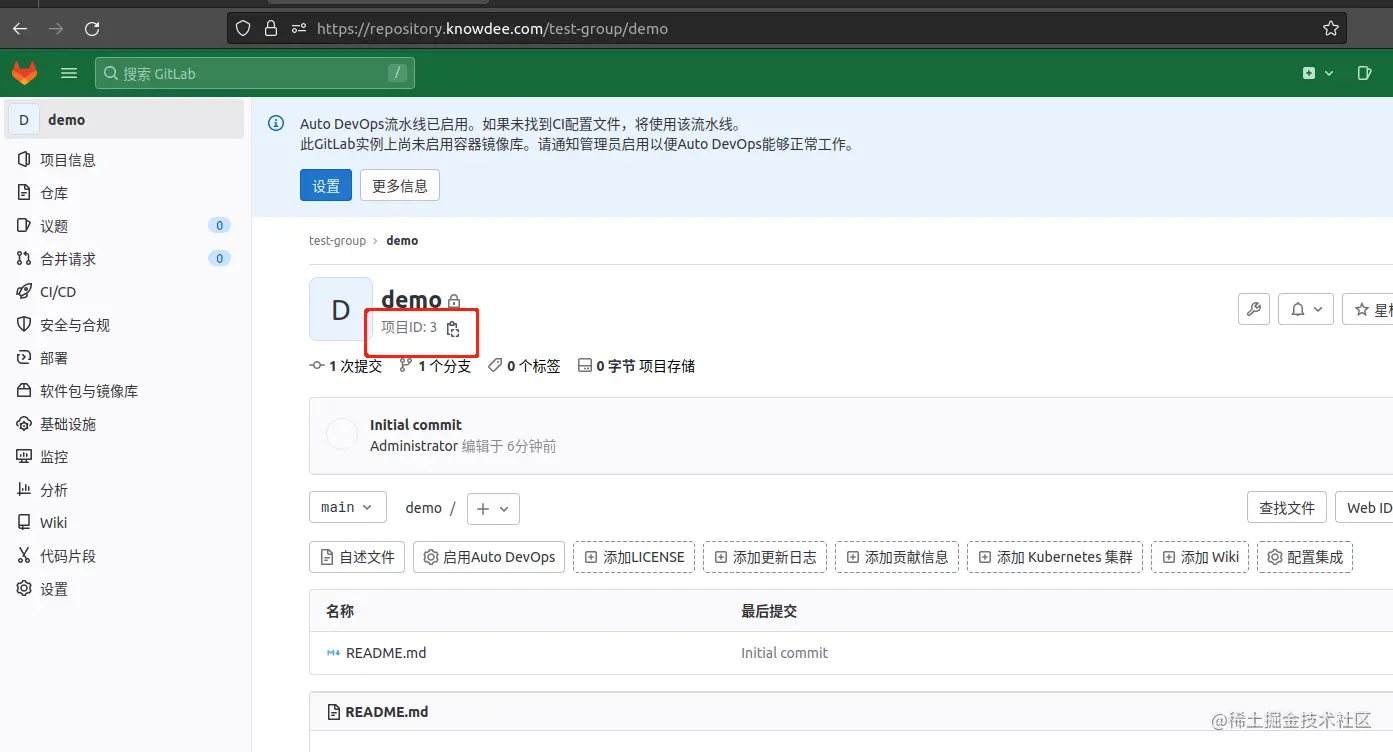
Task: Copy project ID with clipboard icon
Action: pyautogui.click(x=453, y=328)
